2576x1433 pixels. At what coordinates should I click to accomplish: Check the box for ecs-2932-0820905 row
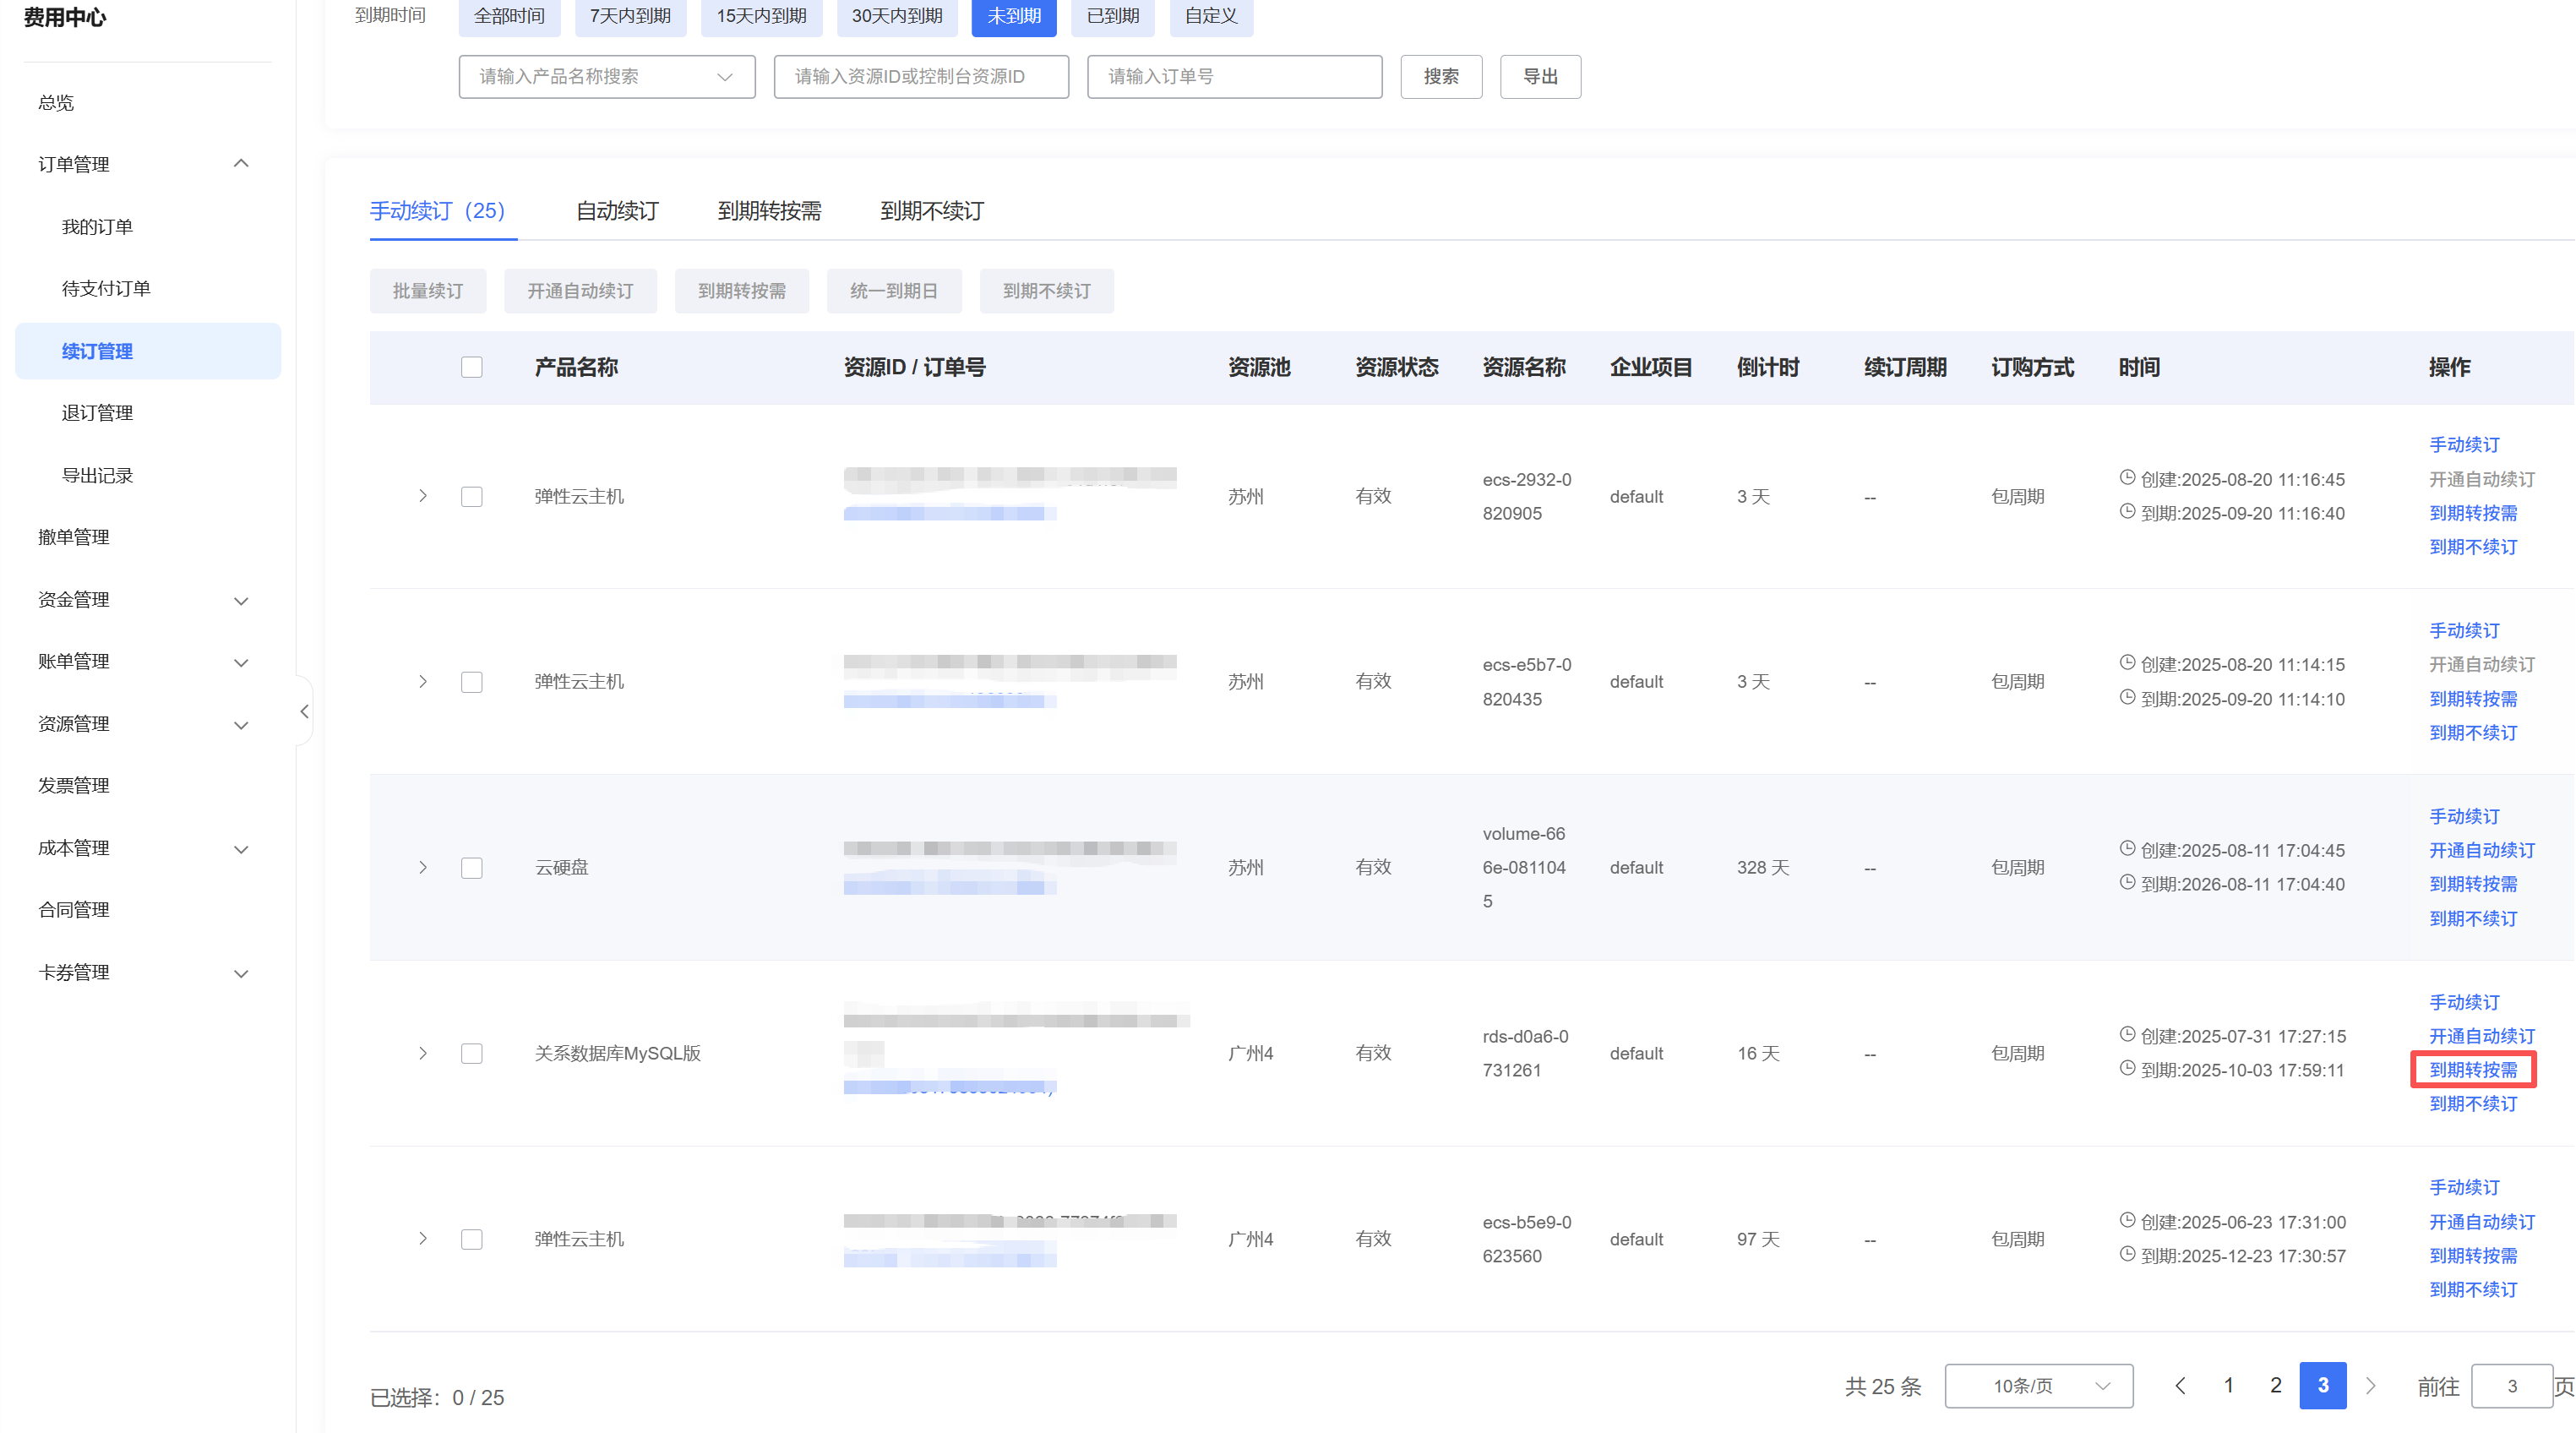click(472, 496)
